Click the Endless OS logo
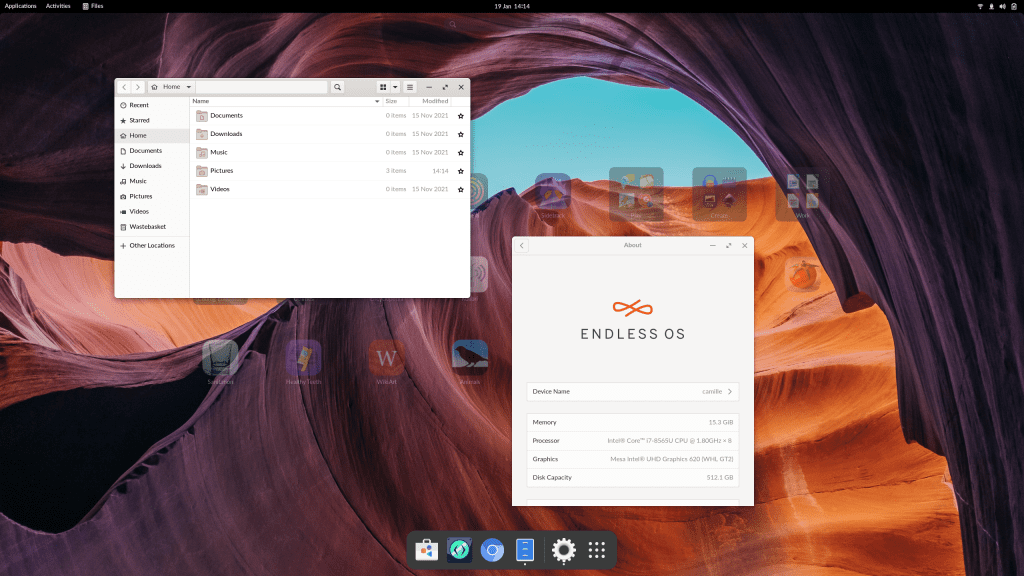The image size is (1024, 576). (632, 321)
